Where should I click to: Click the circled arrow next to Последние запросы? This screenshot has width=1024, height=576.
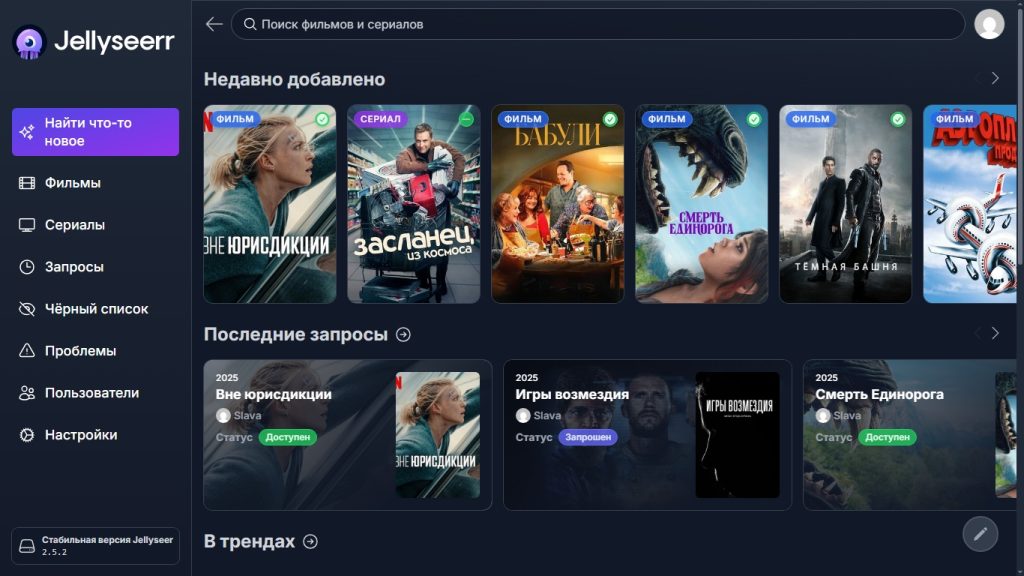pyautogui.click(x=404, y=334)
